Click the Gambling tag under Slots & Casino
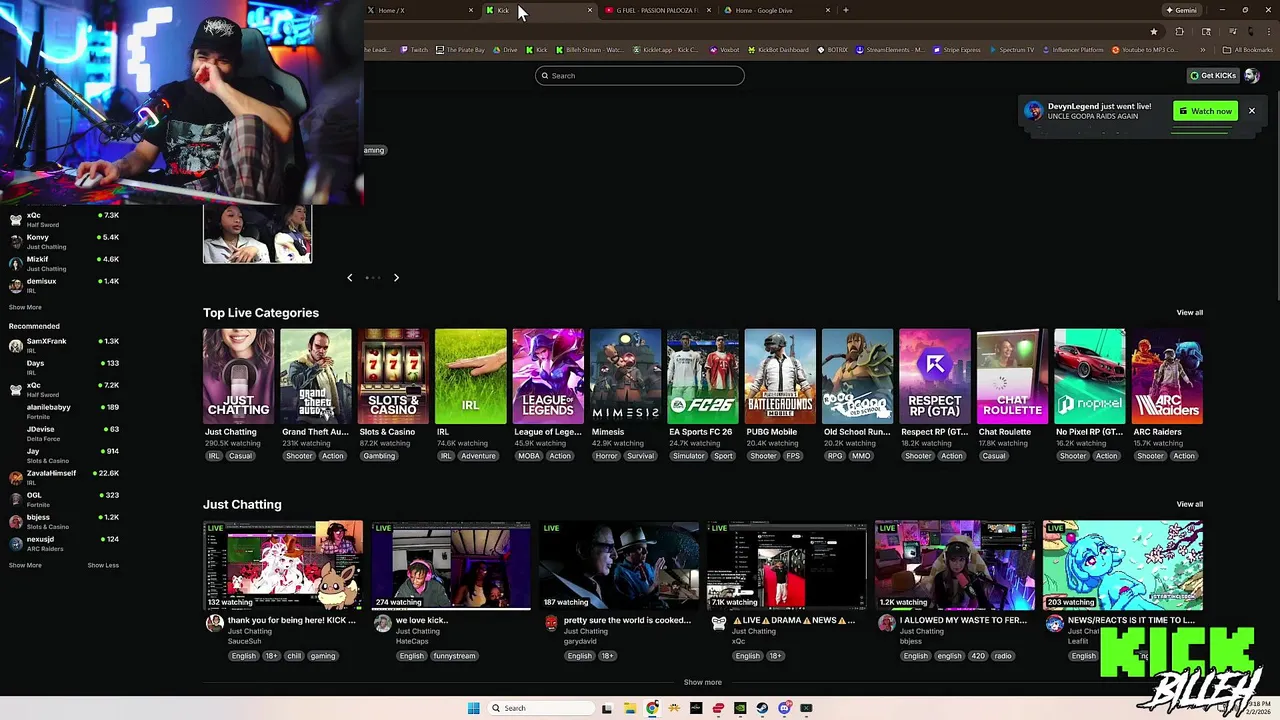1280x720 pixels. click(x=379, y=456)
